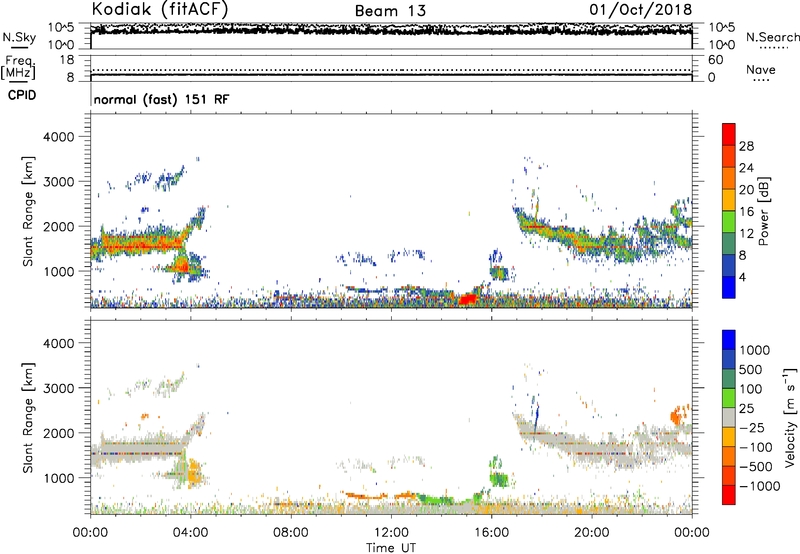Click the red top of power colorbar
This screenshot has width=800, height=554.
tap(729, 134)
